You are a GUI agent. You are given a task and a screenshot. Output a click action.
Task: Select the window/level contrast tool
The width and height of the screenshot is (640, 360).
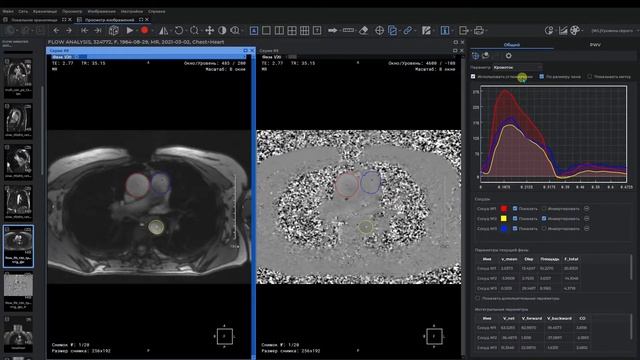pyautogui.click(x=222, y=31)
